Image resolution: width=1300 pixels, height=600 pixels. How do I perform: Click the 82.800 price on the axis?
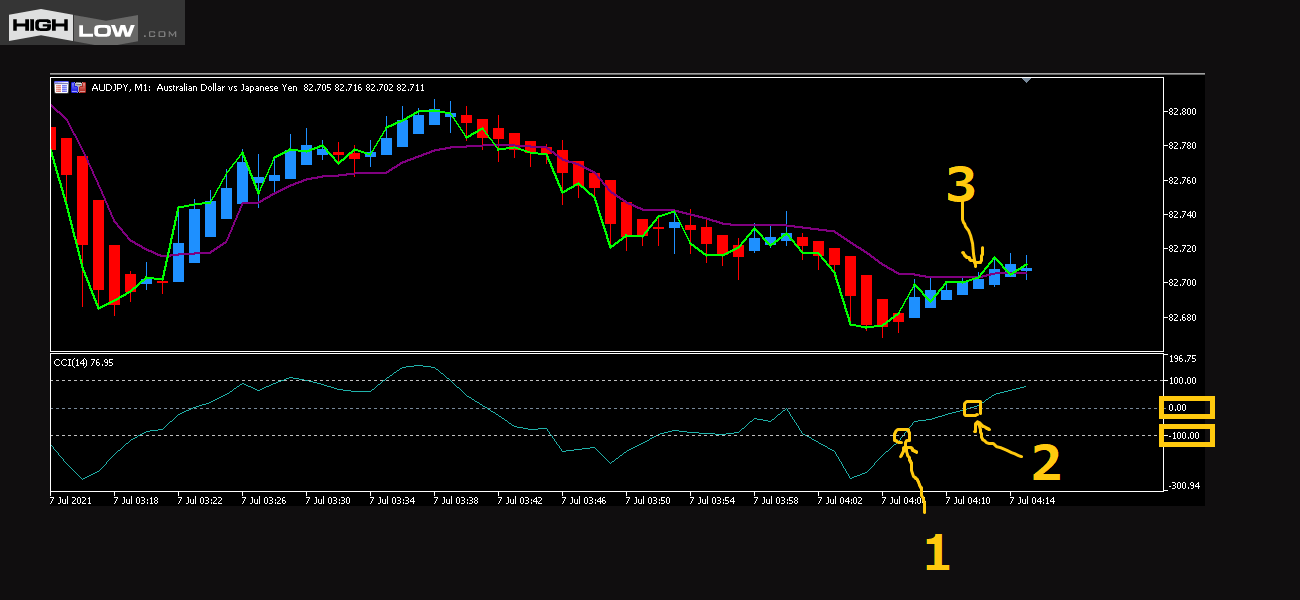click(1181, 112)
